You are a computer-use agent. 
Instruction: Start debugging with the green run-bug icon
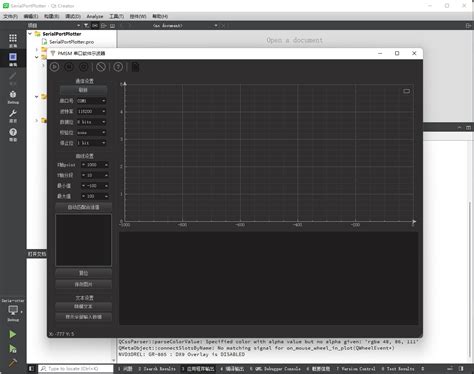click(13, 349)
